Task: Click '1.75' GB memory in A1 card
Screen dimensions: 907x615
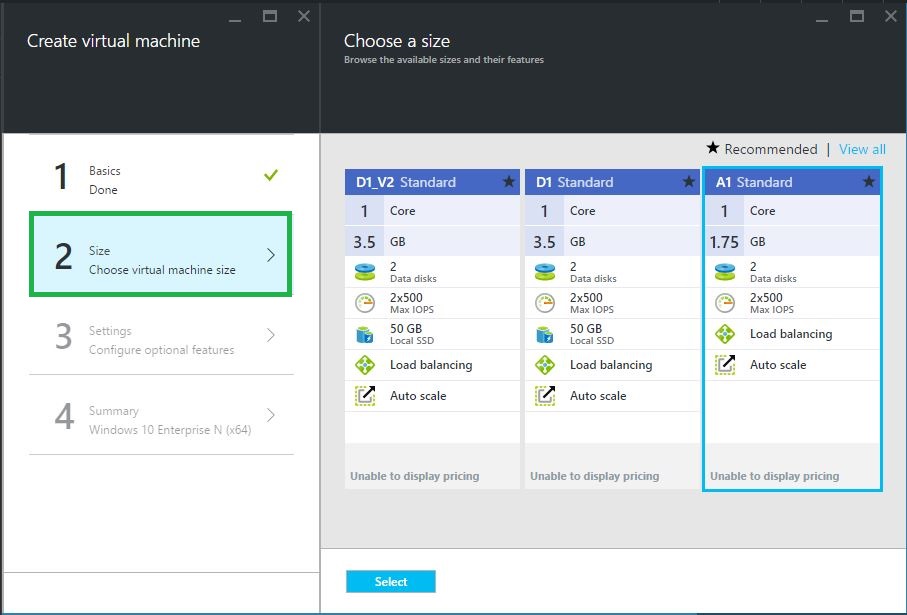Action: coord(724,242)
